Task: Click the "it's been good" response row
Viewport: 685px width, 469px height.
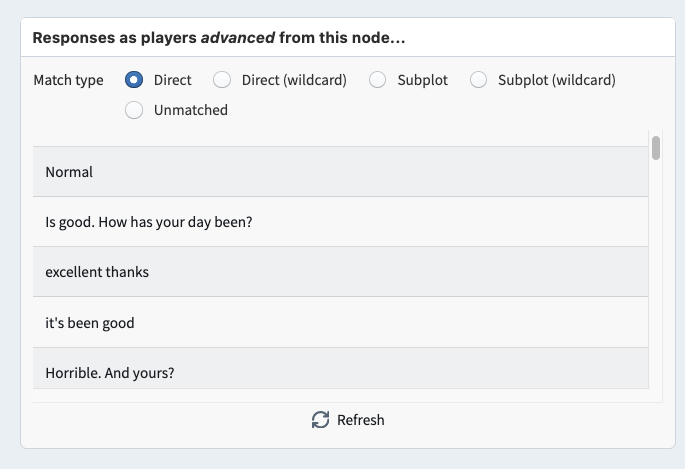Action: (340, 323)
